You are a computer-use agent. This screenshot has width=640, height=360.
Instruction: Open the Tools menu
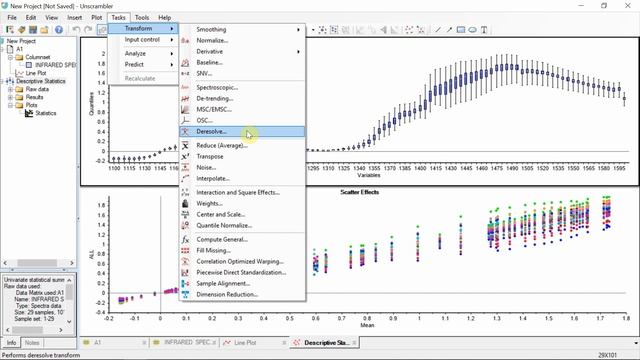pyautogui.click(x=142, y=18)
